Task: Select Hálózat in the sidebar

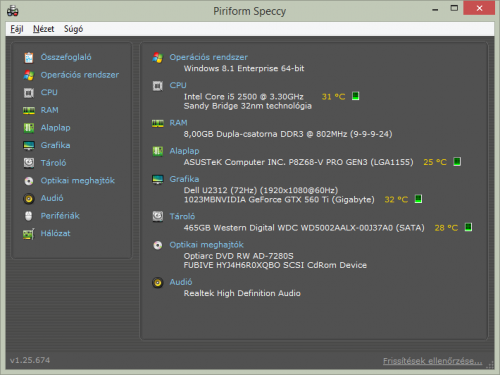Action: pyautogui.click(x=55, y=233)
